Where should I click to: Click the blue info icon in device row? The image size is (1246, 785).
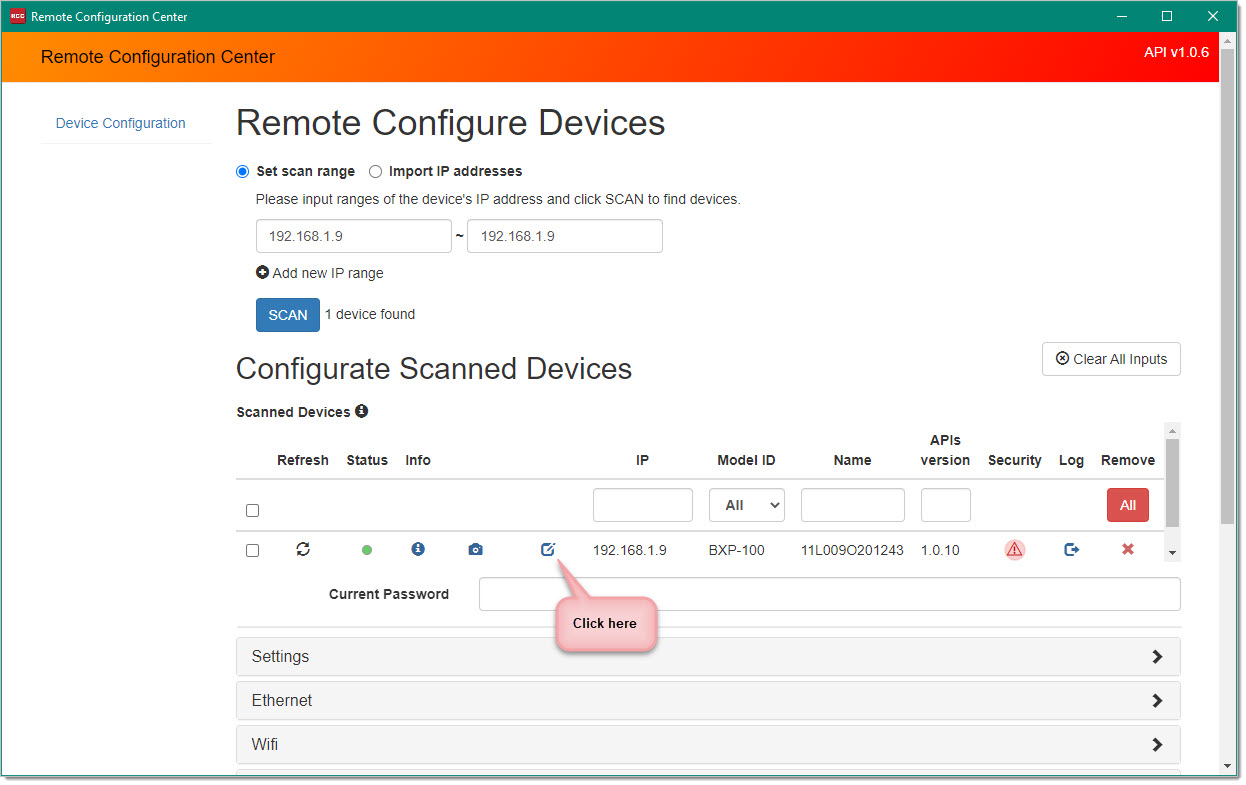click(x=418, y=549)
